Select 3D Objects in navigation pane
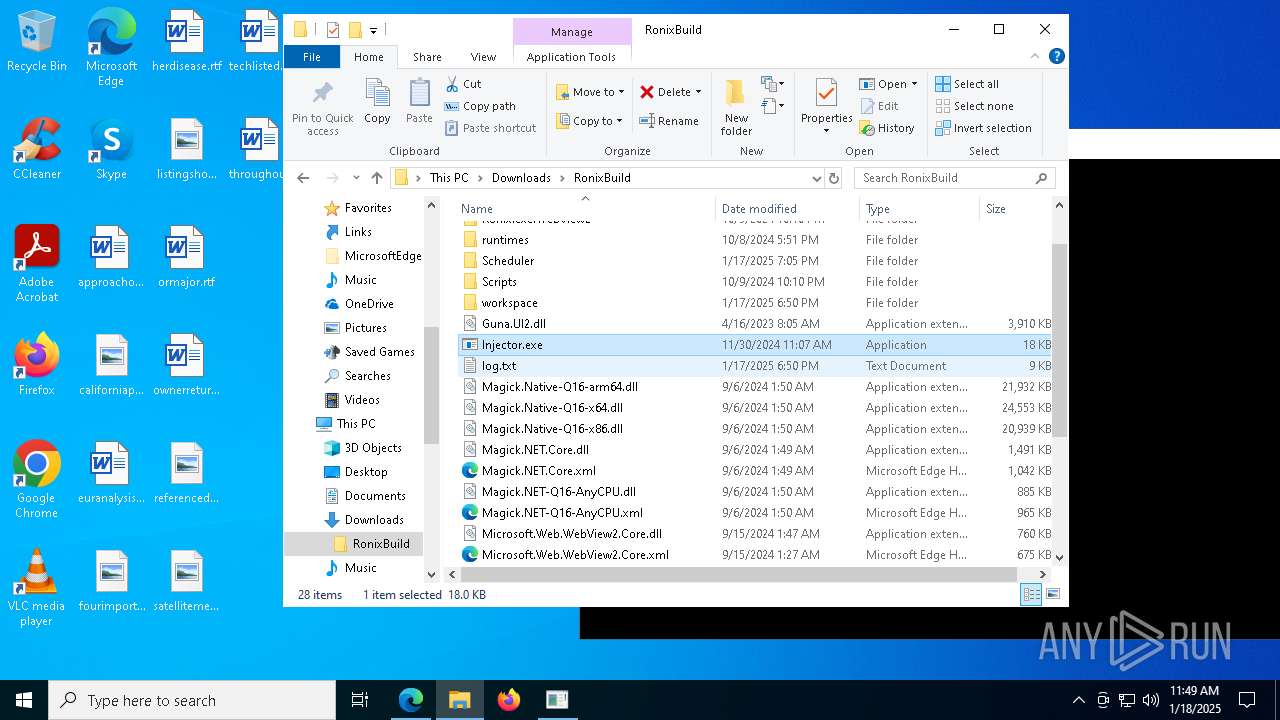 pos(373,448)
